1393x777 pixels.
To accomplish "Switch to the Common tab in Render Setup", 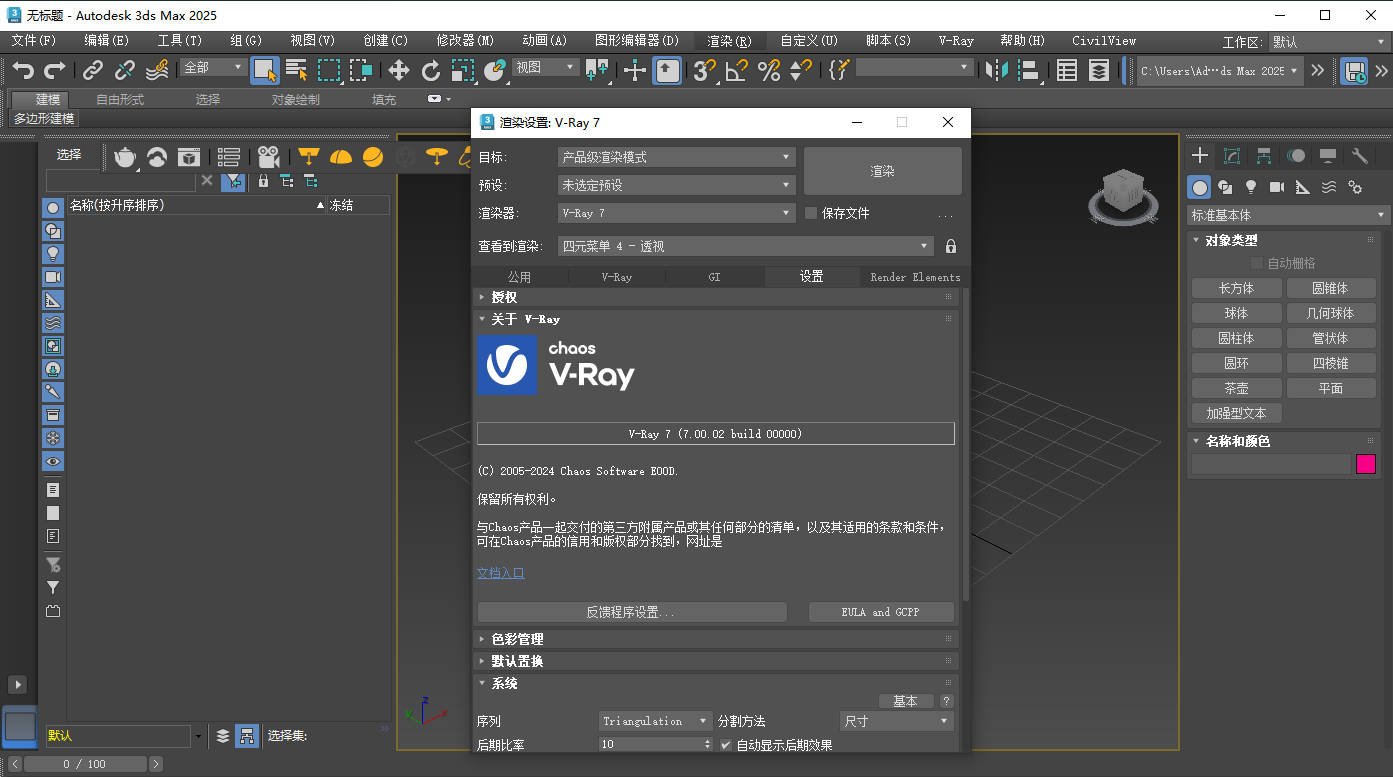I will tap(519, 277).
